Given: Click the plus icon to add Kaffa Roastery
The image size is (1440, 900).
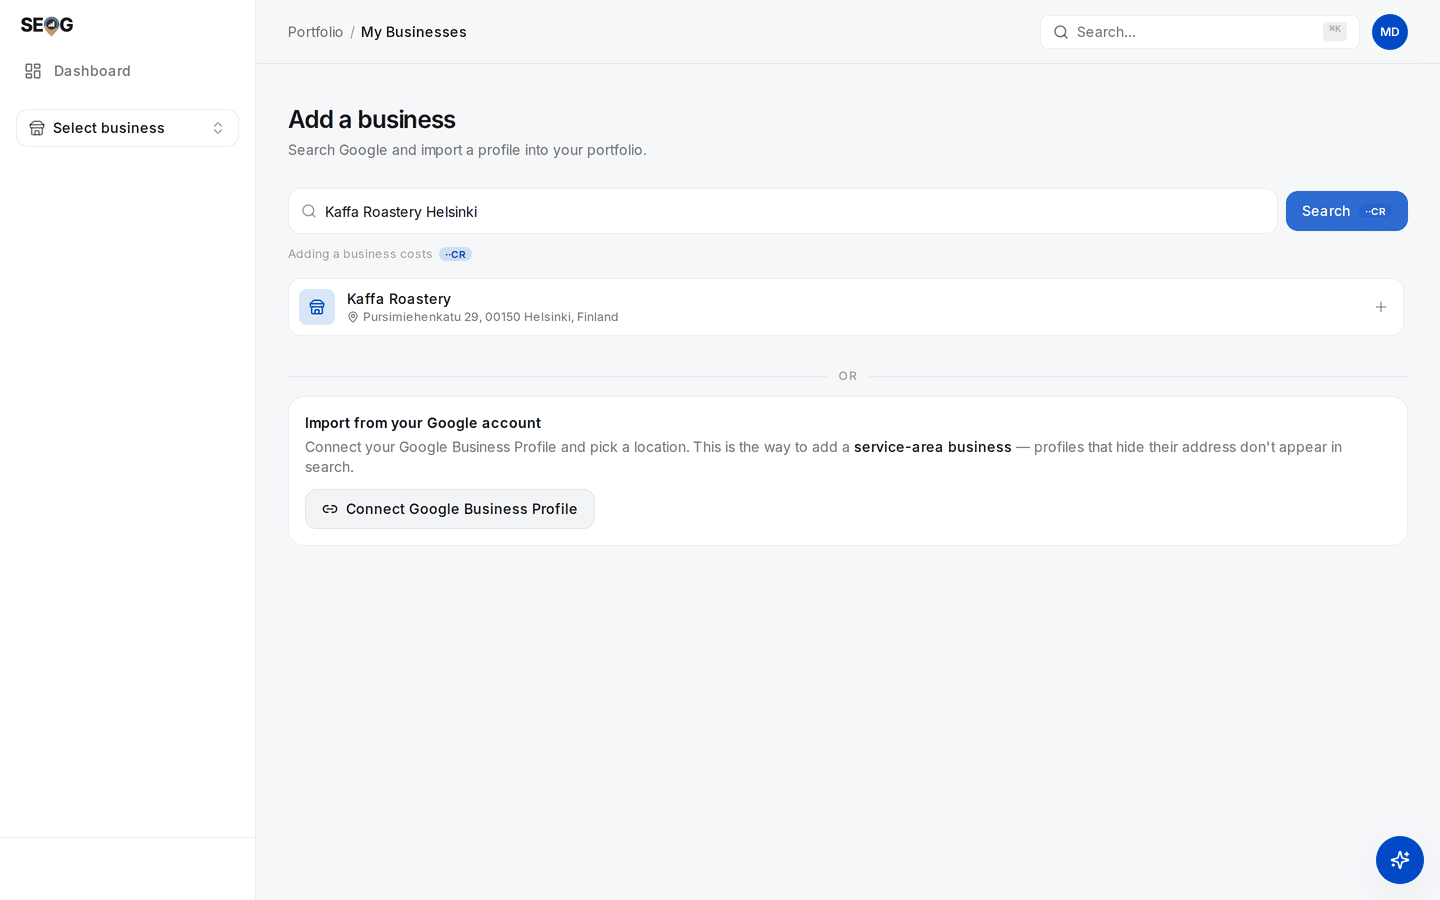Looking at the screenshot, I should pos(1381,307).
